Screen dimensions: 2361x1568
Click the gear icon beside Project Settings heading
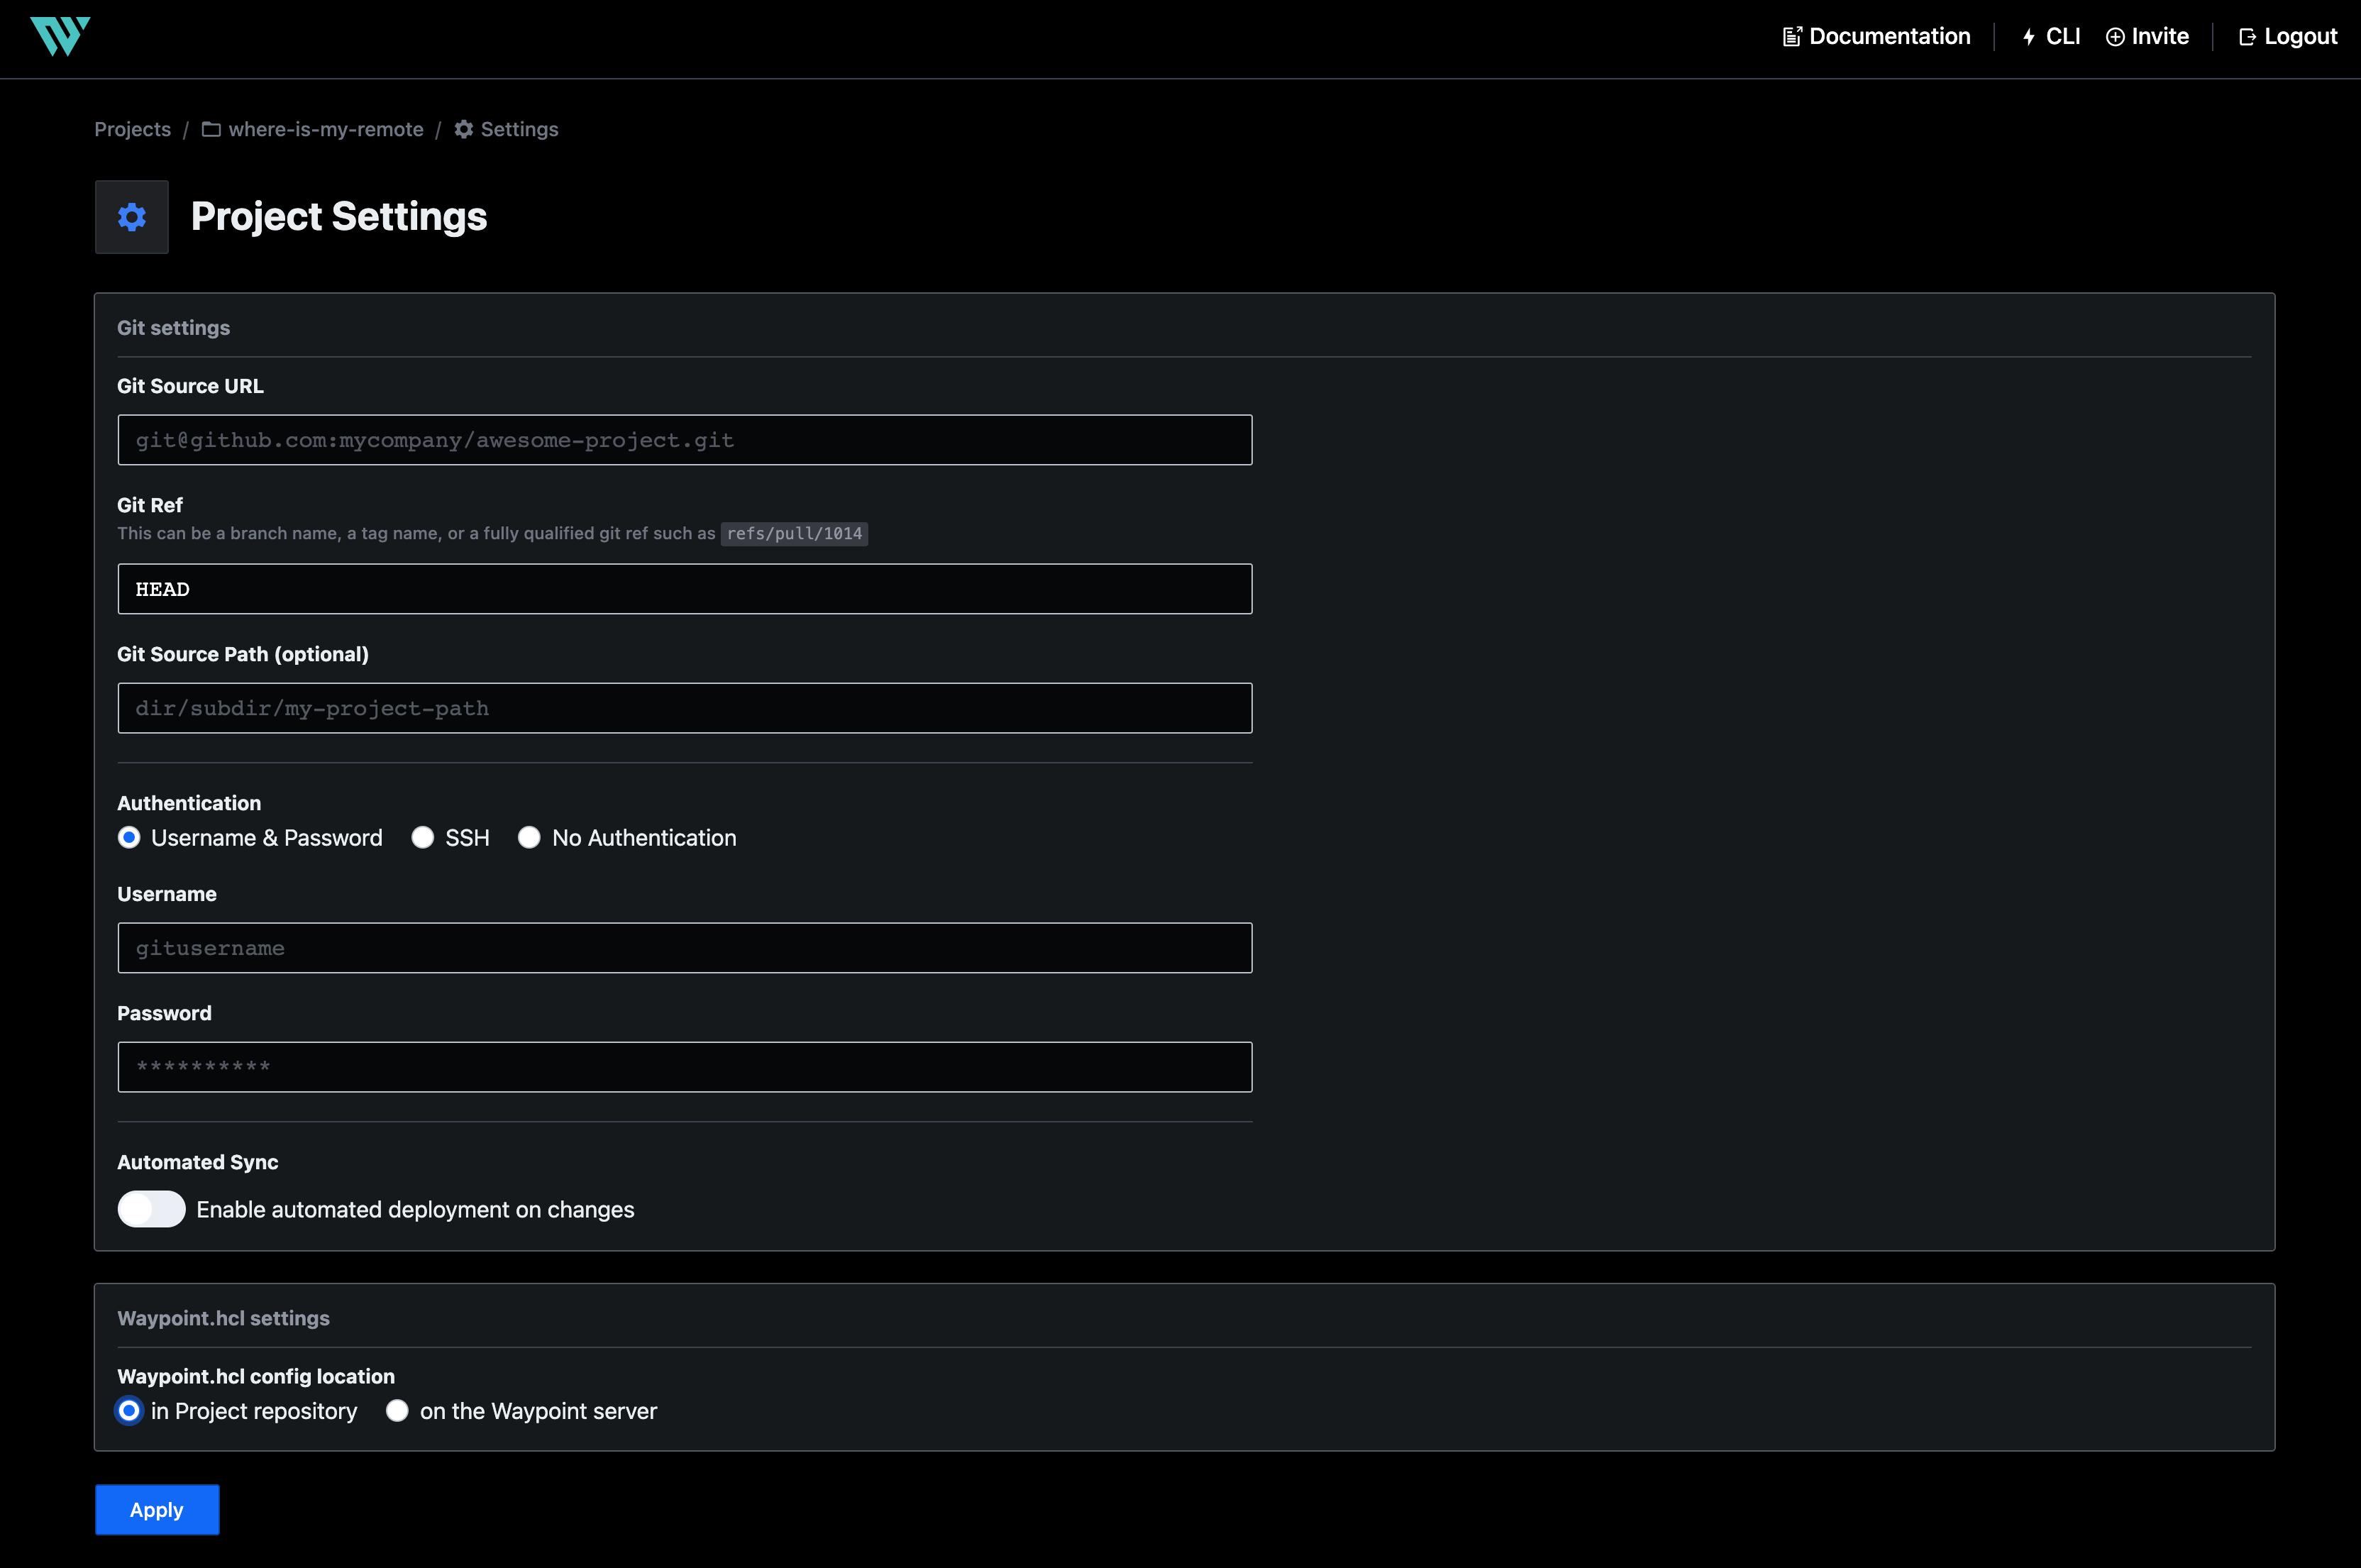(x=131, y=216)
